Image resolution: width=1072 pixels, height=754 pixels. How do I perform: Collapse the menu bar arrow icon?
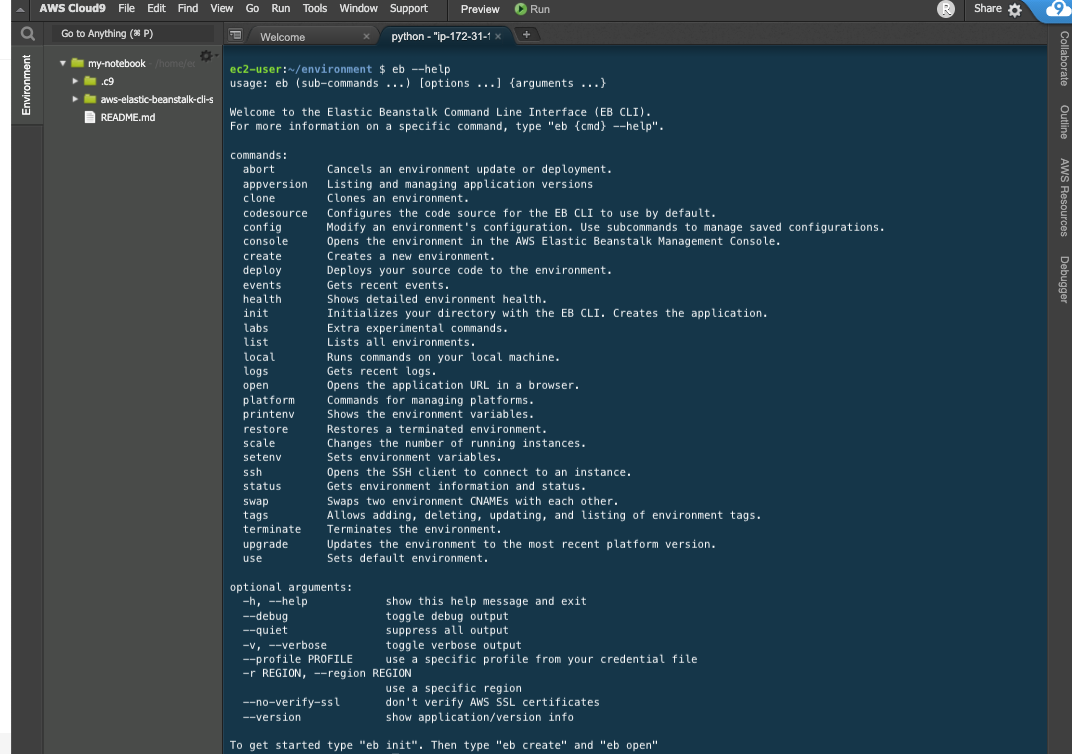coord(21,10)
